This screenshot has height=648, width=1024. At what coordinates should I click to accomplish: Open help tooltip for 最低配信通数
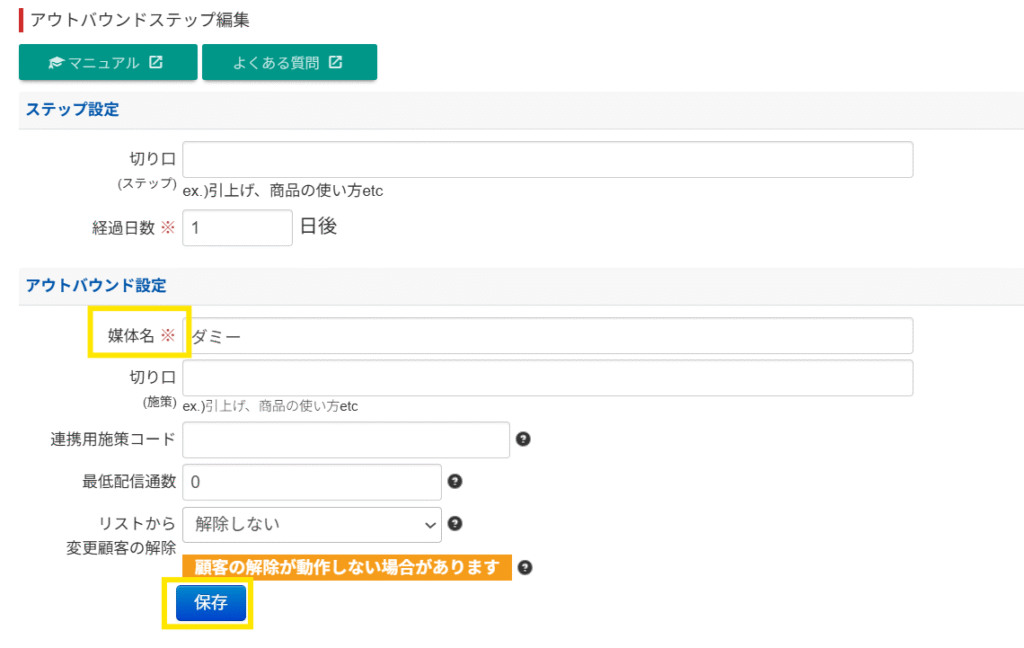click(x=455, y=481)
